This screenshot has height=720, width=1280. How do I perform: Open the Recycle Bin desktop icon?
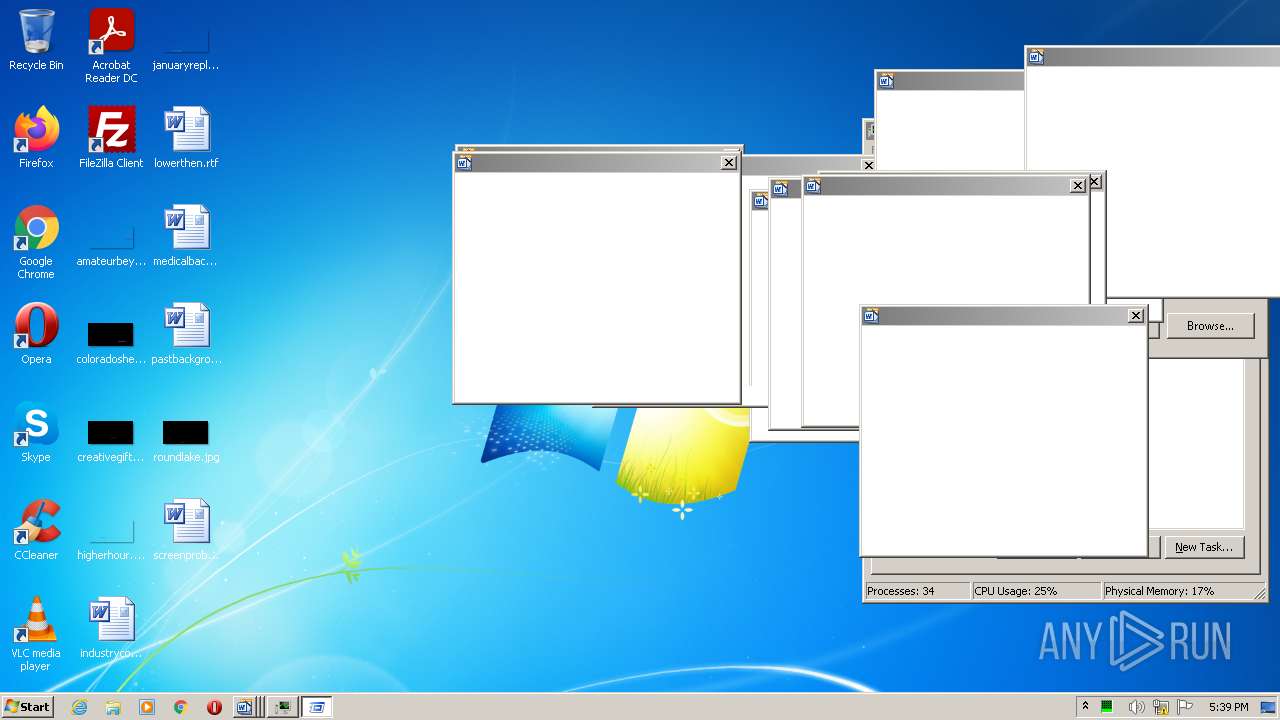pos(36,40)
